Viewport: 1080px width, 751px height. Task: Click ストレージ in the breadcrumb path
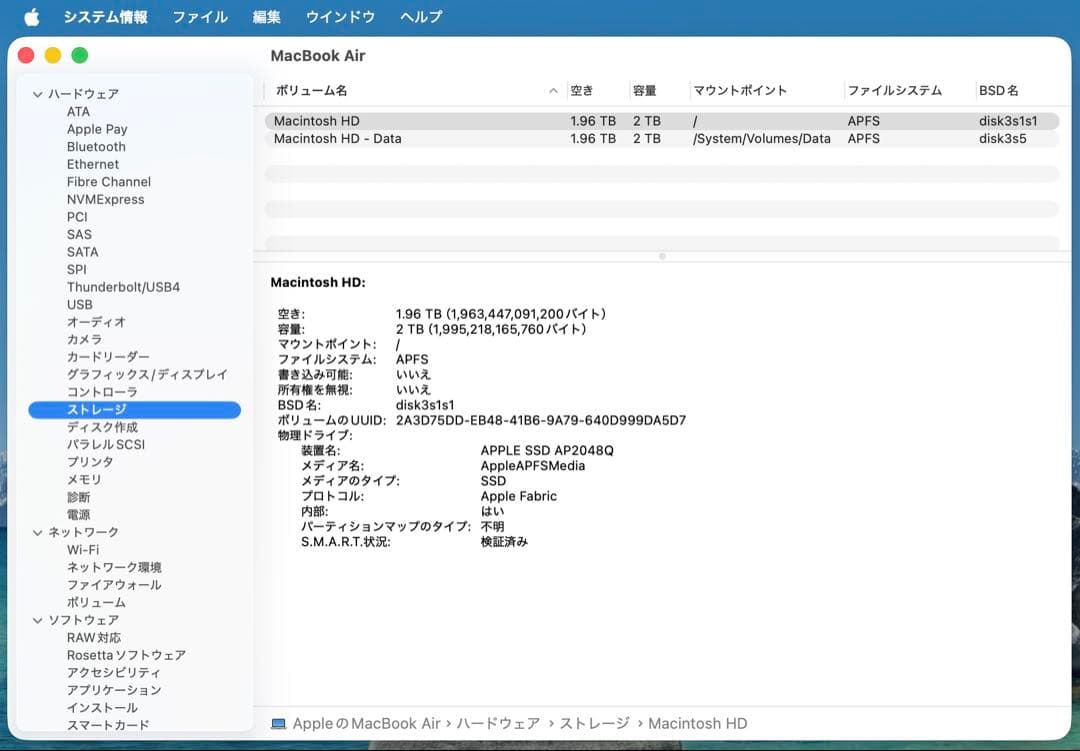coord(598,723)
